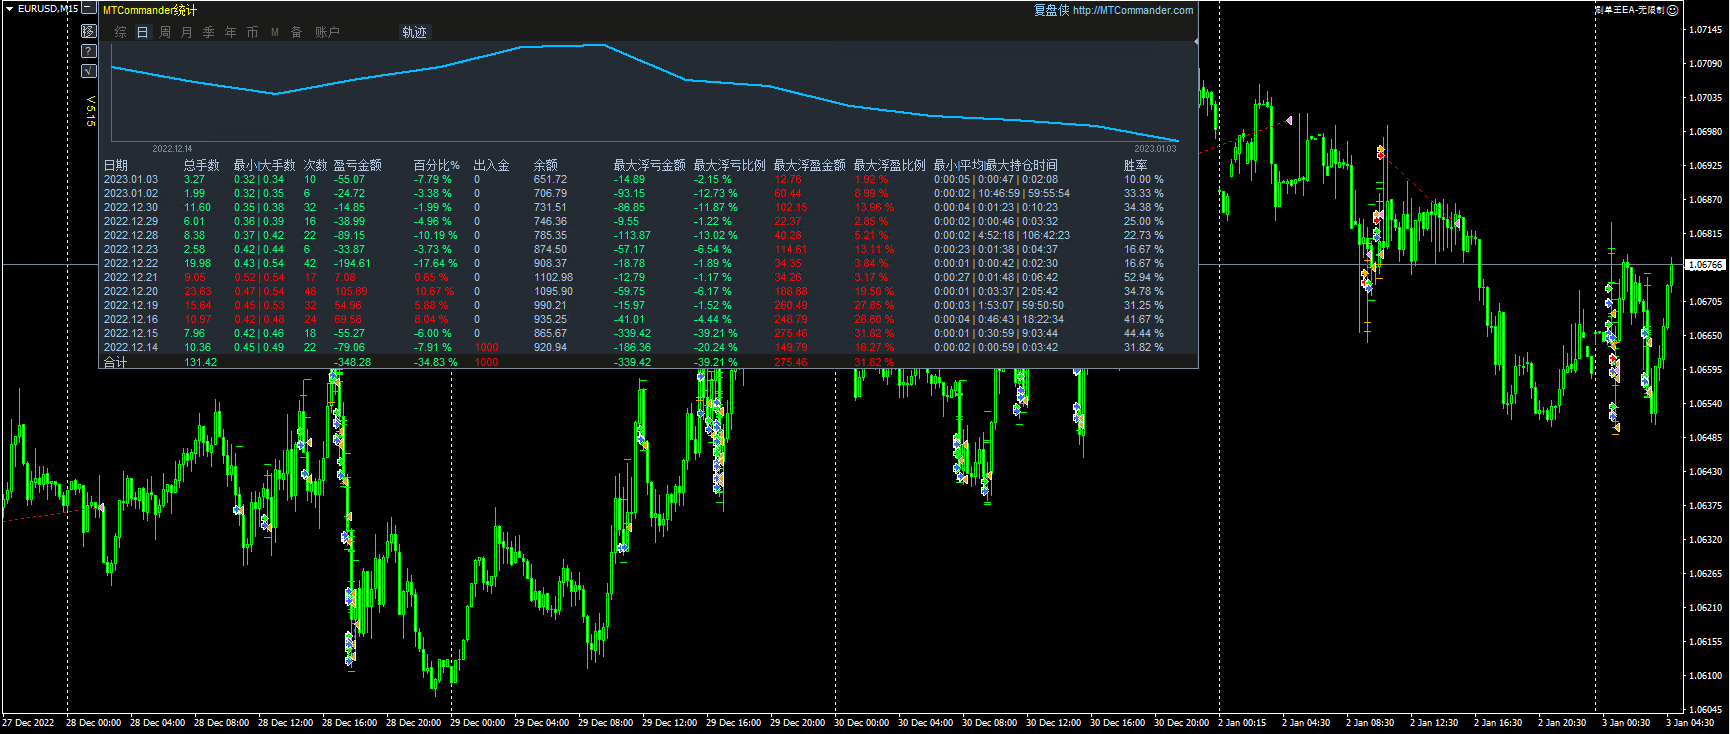The image size is (1730, 734).
Task: Click the small collapse arrow on panel's right edge
Action: [1196, 42]
